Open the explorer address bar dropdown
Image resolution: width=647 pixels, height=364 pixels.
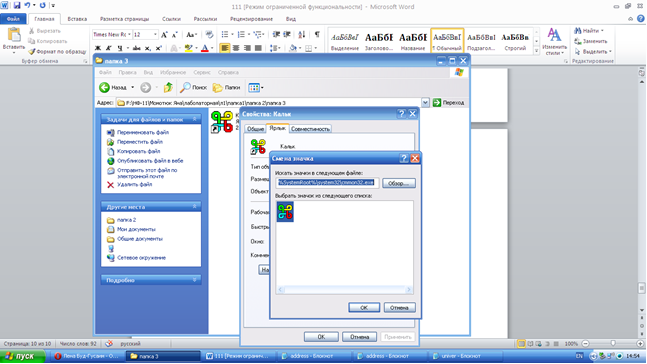[x=425, y=102]
